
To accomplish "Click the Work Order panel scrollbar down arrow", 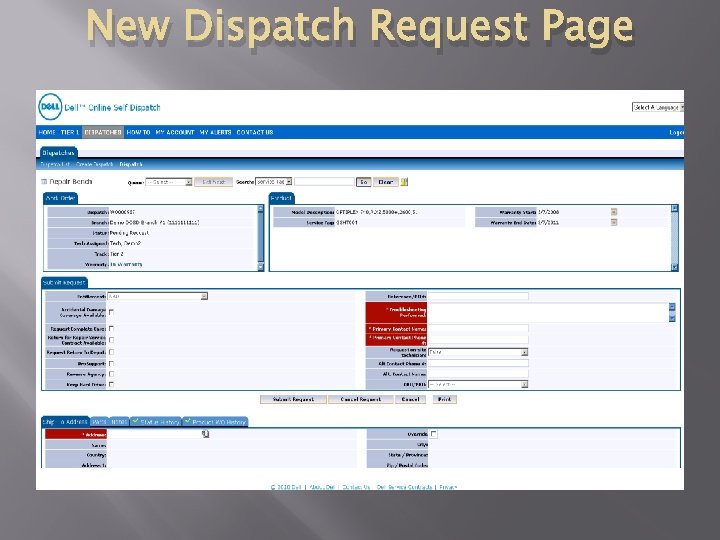I will pos(261,267).
